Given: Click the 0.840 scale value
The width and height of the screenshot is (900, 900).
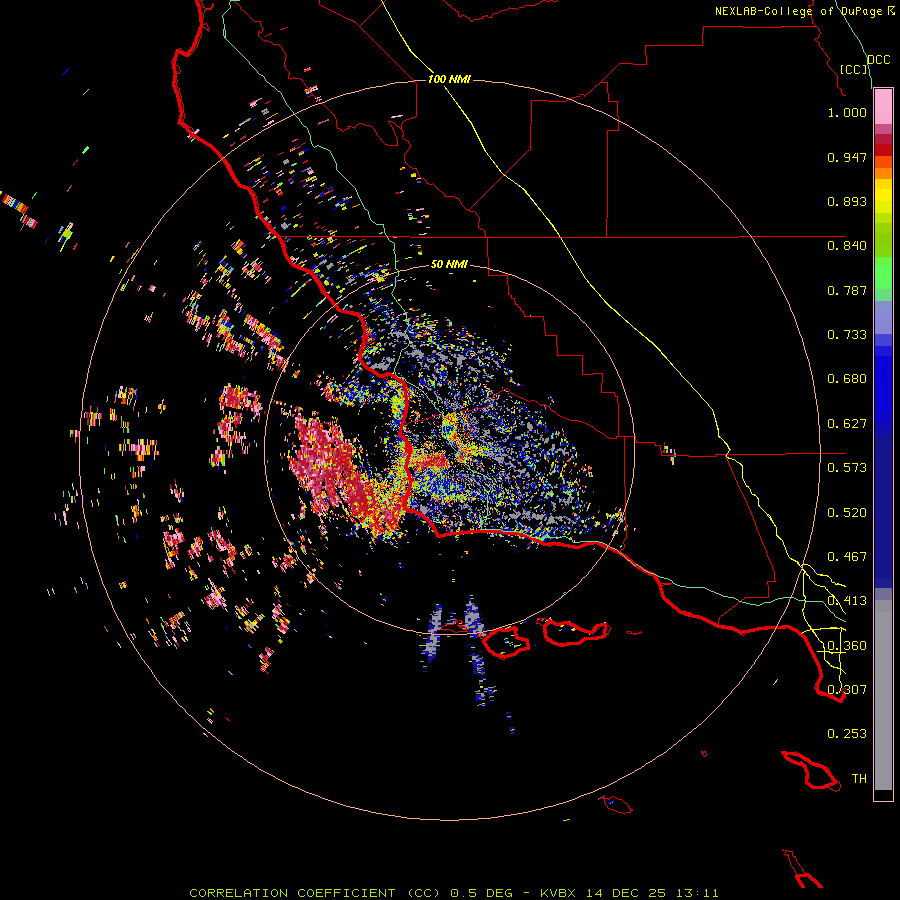Looking at the screenshot, I should point(847,246).
